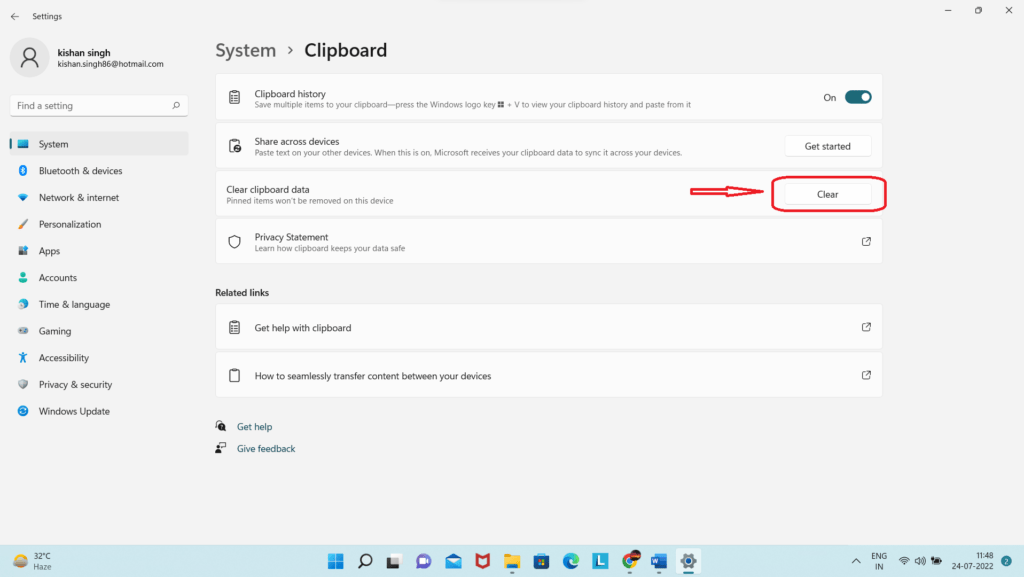Open Accounts settings
This screenshot has width=1024, height=577.
(99, 278)
